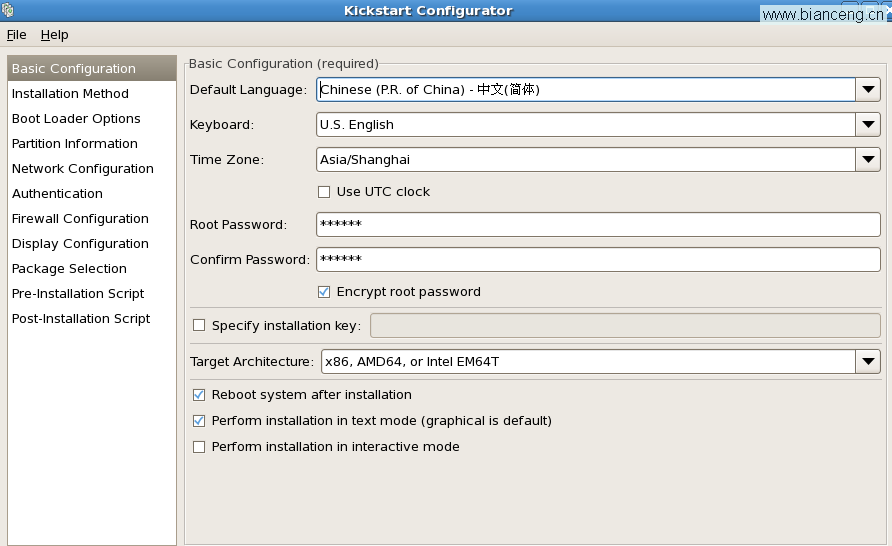Tick the Specify installation key checkbox

199,325
